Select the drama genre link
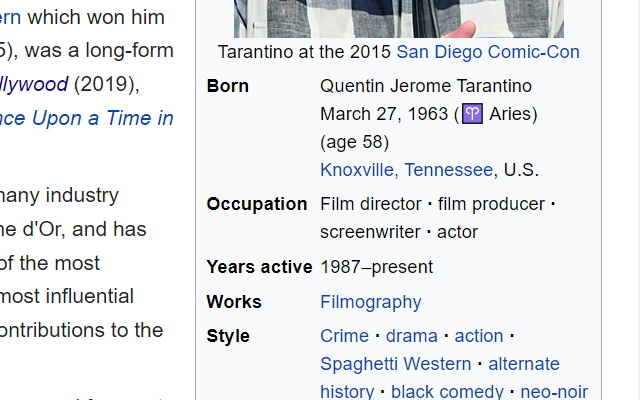The height and width of the screenshot is (400, 640). (x=411, y=336)
